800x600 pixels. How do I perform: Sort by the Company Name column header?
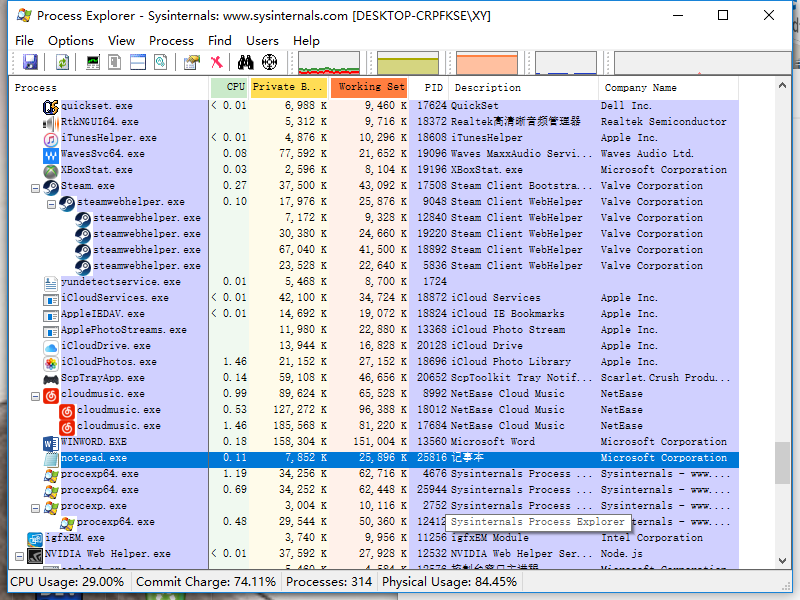[x=668, y=88]
